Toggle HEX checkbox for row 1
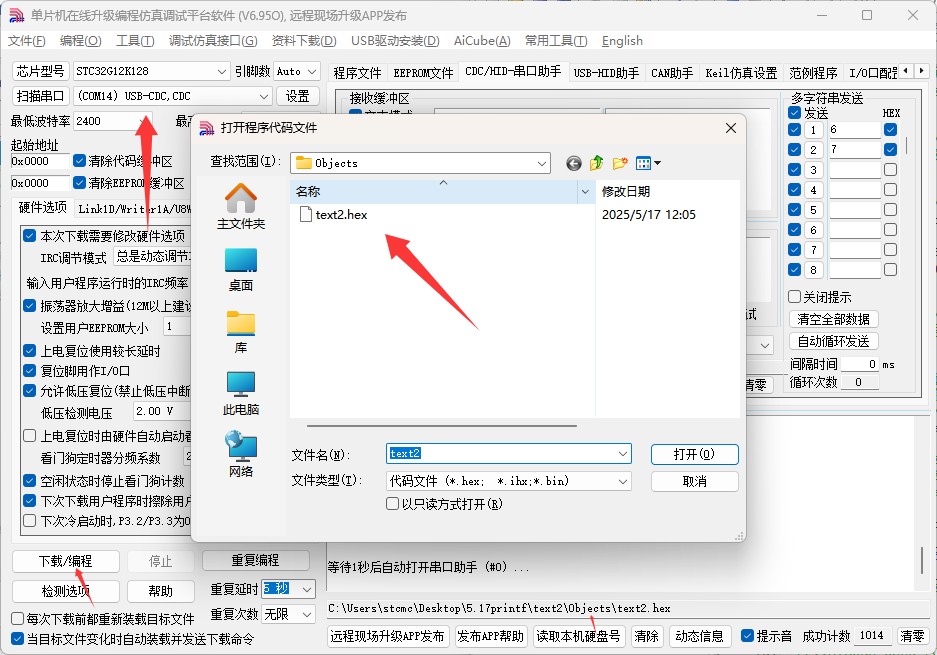Viewport: 937px width, 655px height. click(890, 130)
